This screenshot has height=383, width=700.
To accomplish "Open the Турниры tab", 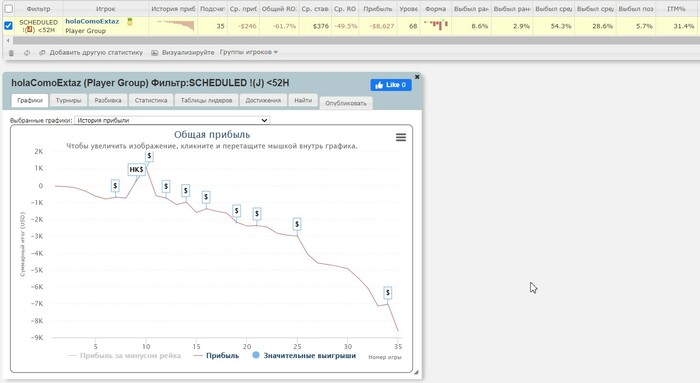I will coord(68,100).
